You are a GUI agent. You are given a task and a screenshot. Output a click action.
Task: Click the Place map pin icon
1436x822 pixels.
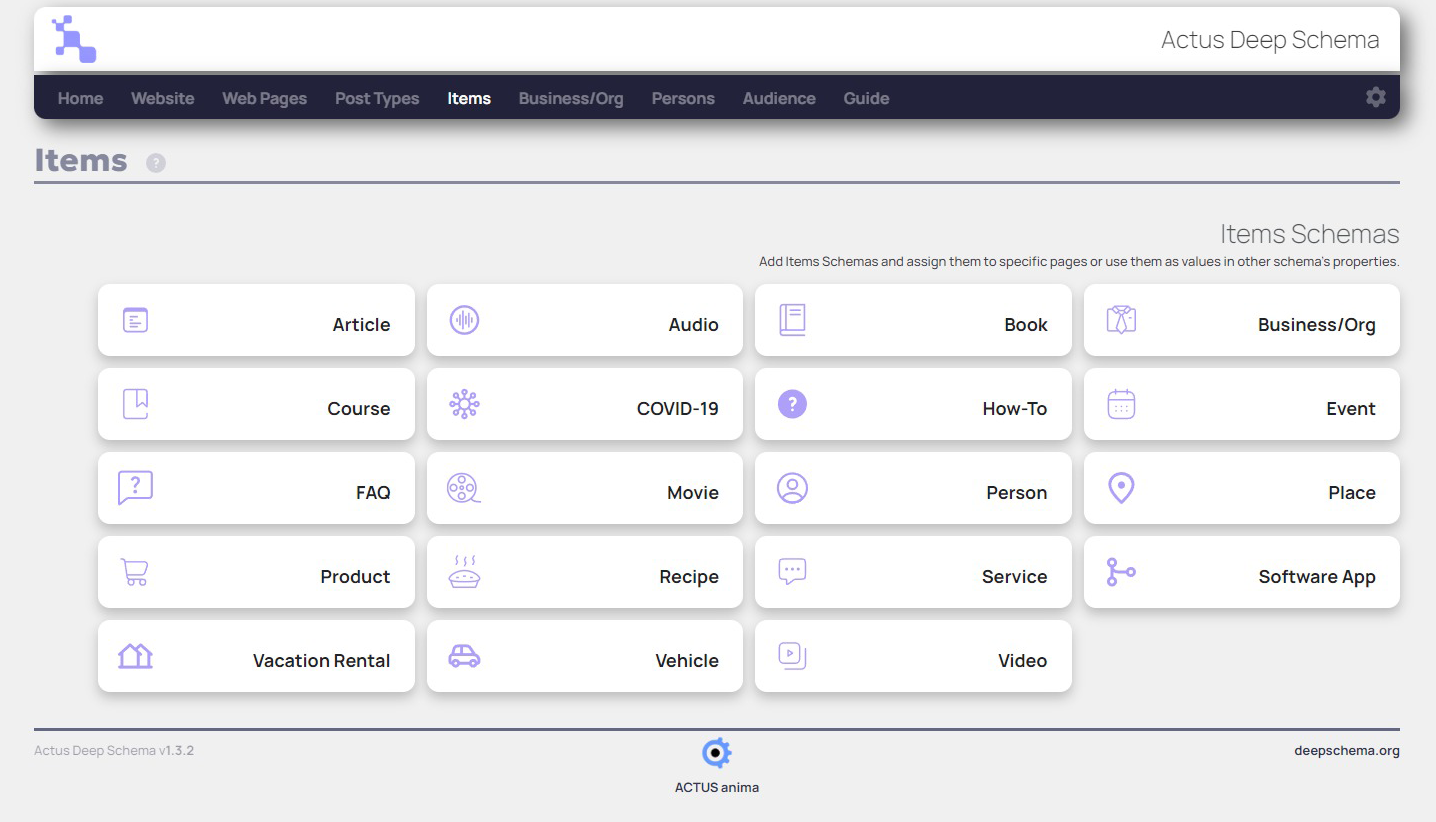click(x=1121, y=488)
